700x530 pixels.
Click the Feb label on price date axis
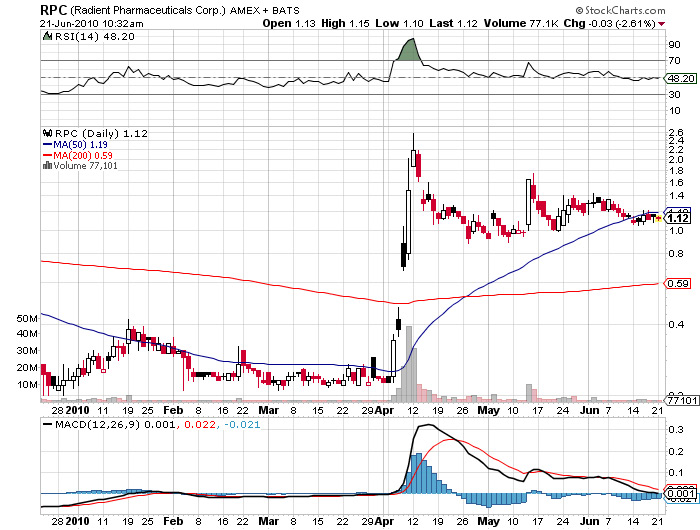click(173, 410)
